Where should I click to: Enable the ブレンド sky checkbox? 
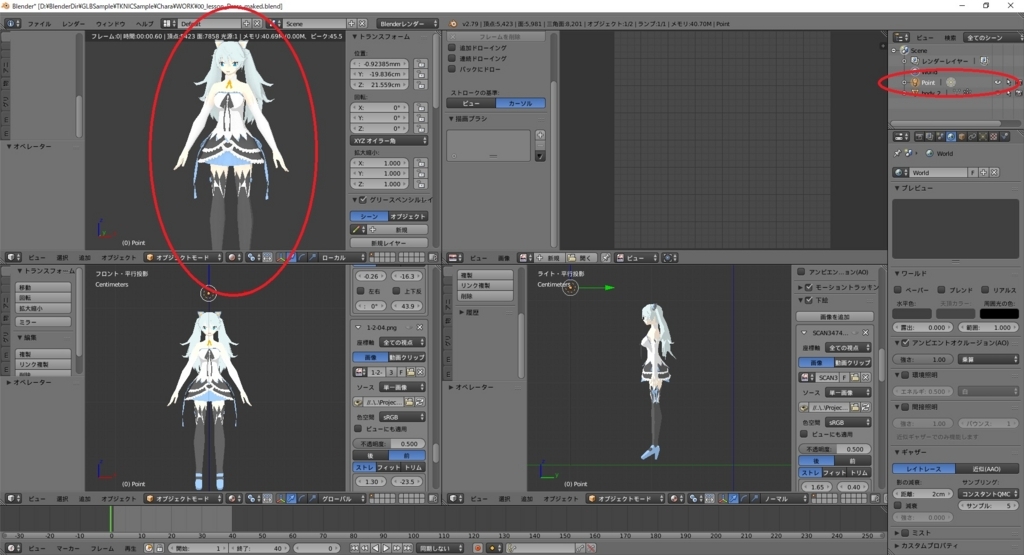(x=941, y=290)
